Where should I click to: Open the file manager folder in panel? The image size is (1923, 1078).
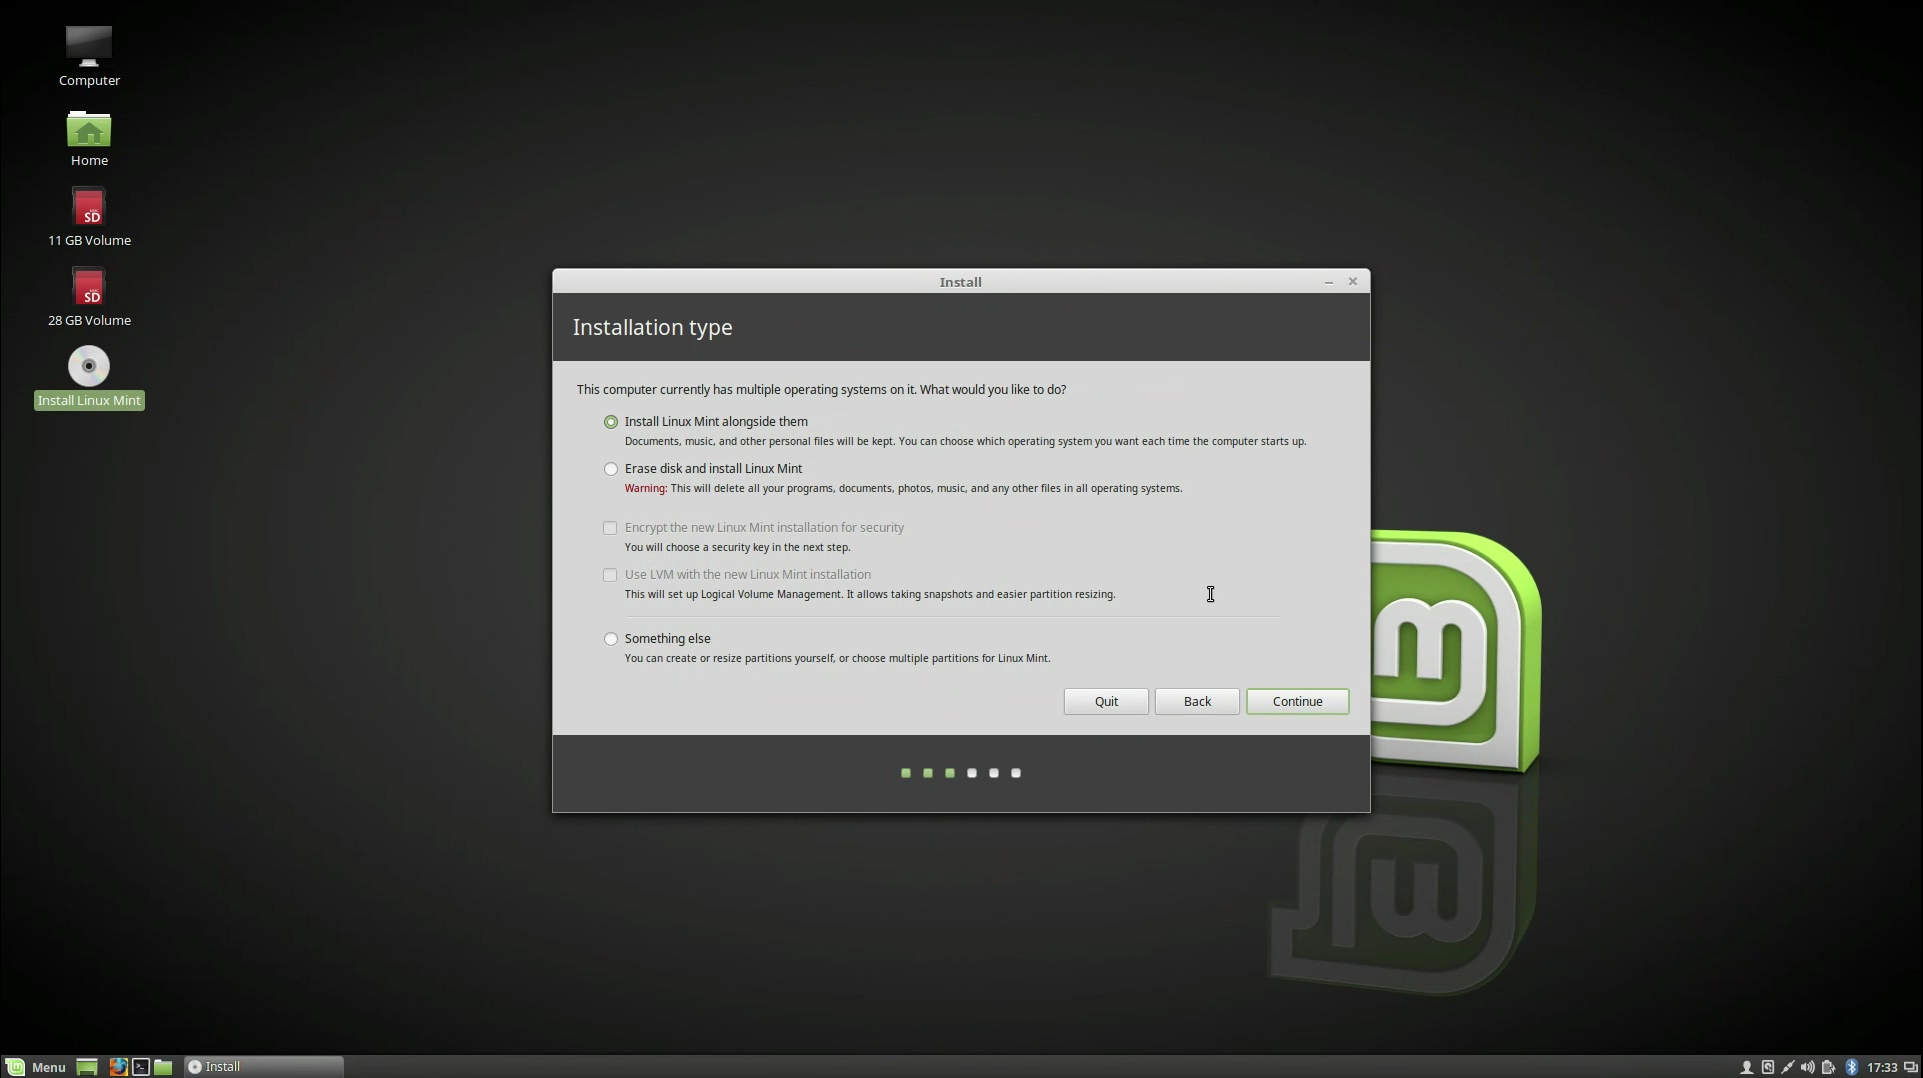[163, 1067]
